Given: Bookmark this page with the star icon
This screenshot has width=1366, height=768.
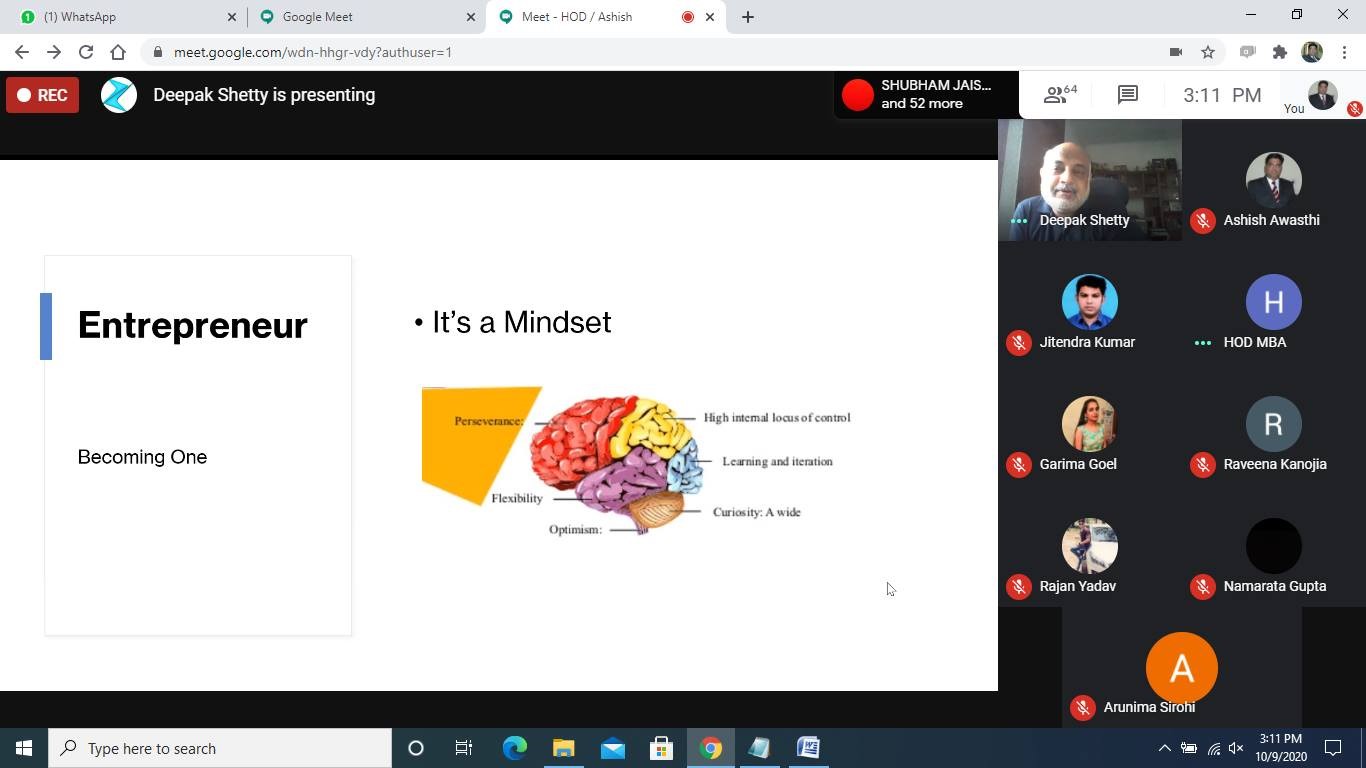Looking at the screenshot, I should point(1208,52).
